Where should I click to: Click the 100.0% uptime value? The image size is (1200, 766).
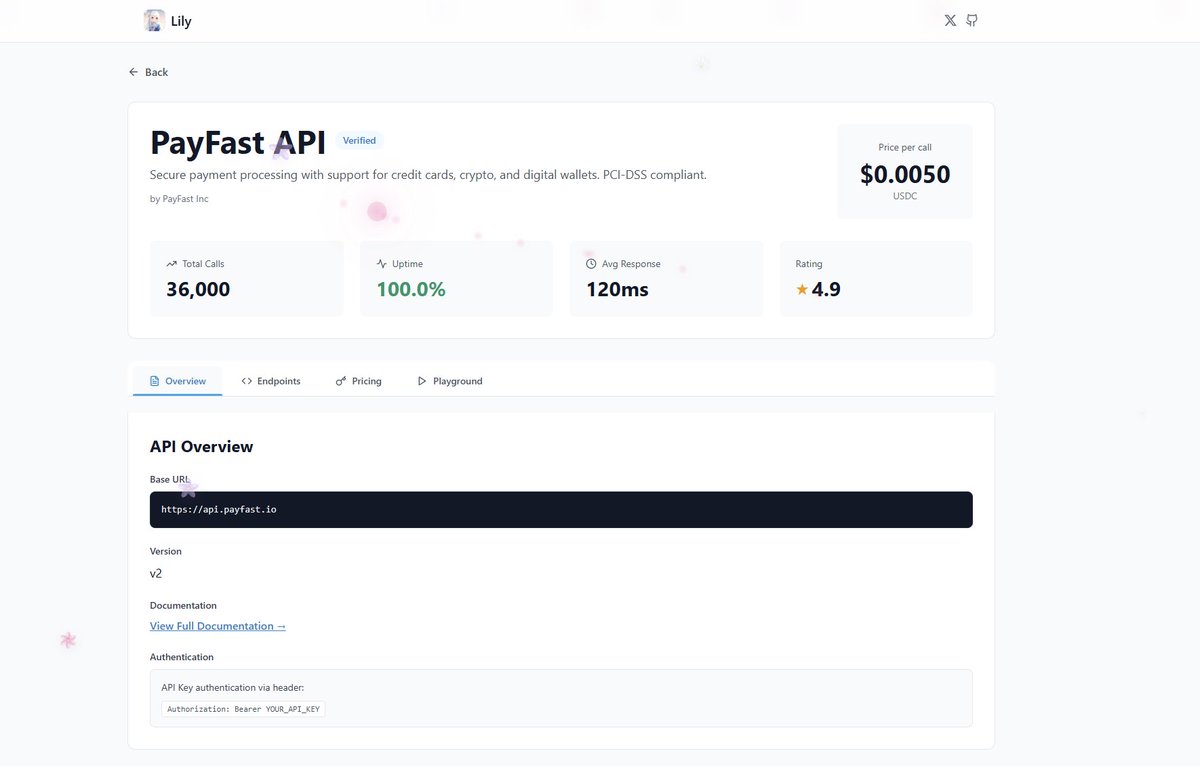[x=411, y=290]
